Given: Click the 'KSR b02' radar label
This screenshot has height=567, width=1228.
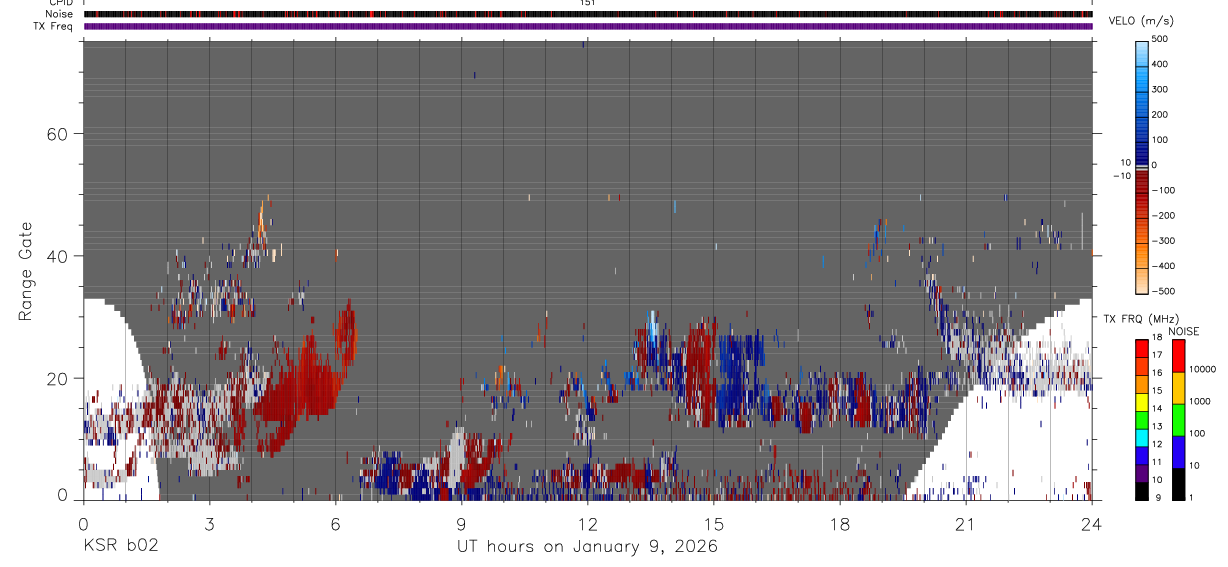Looking at the screenshot, I should click(x=120, y=546).
